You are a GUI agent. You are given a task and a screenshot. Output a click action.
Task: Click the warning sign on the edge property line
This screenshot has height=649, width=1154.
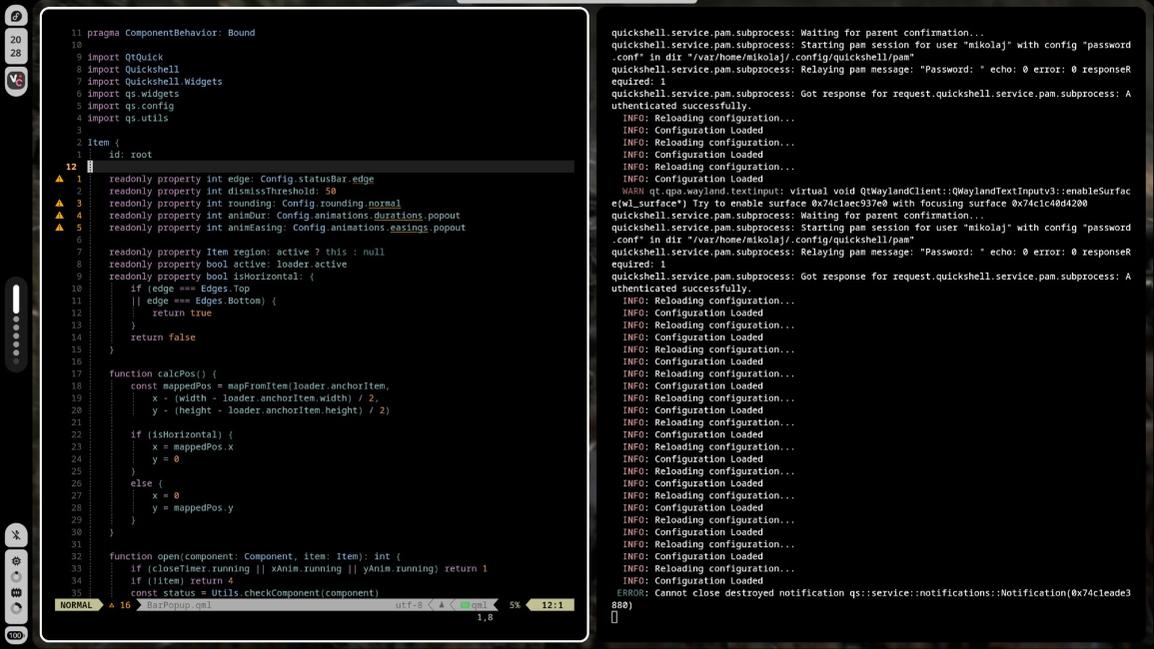click(x=60, y=179)
